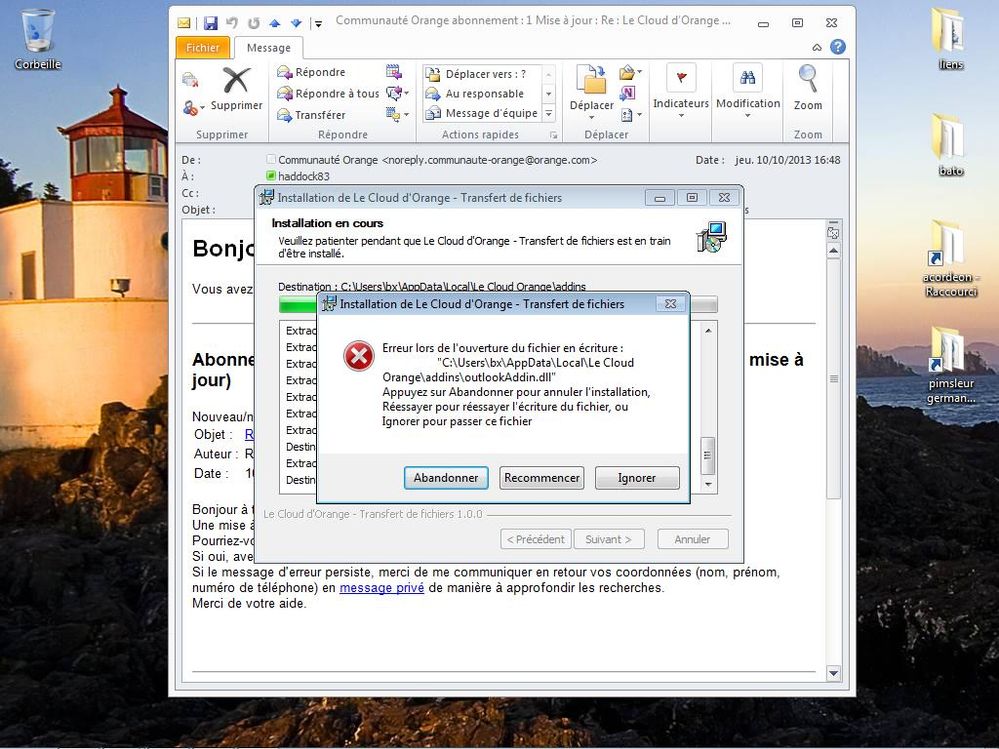Open the pimsleur german shortcut folder
Screen dimensions: 999x749
coord(951,366)
